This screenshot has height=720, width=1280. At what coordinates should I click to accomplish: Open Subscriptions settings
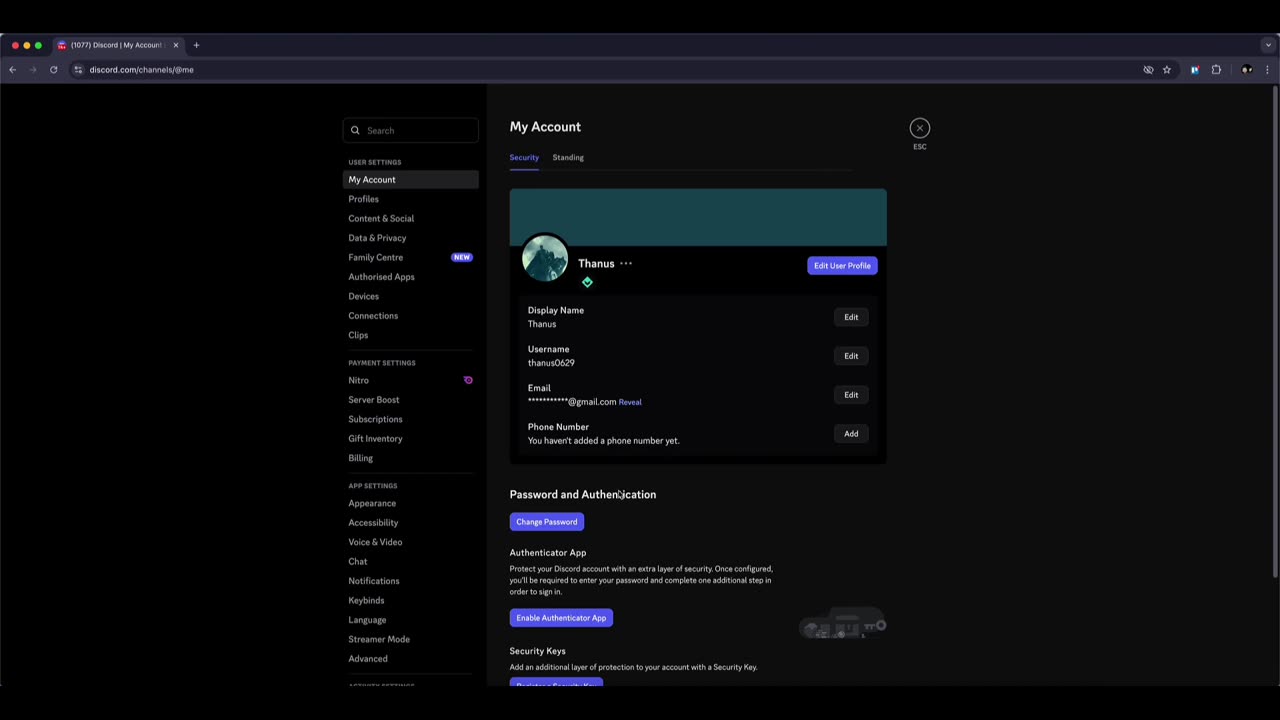point(411,419)
